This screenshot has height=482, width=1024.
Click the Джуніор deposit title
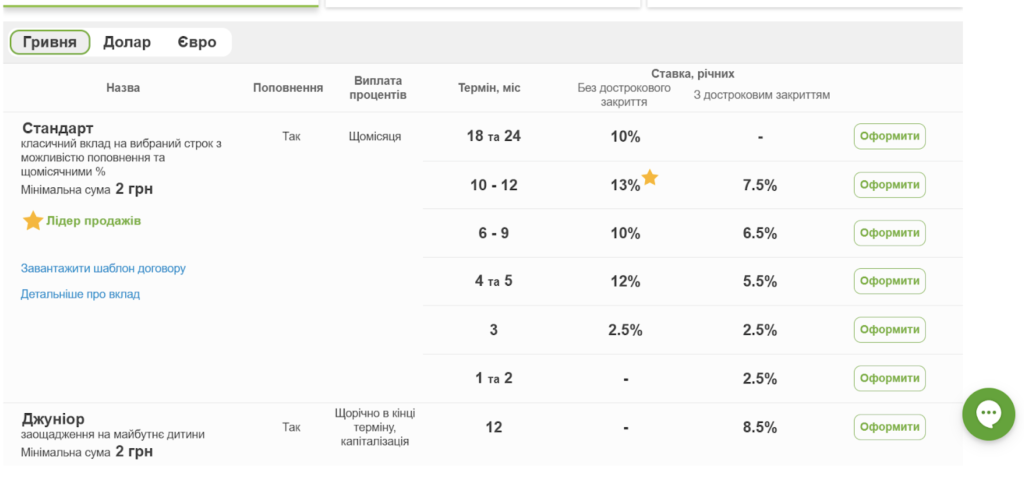54,419
